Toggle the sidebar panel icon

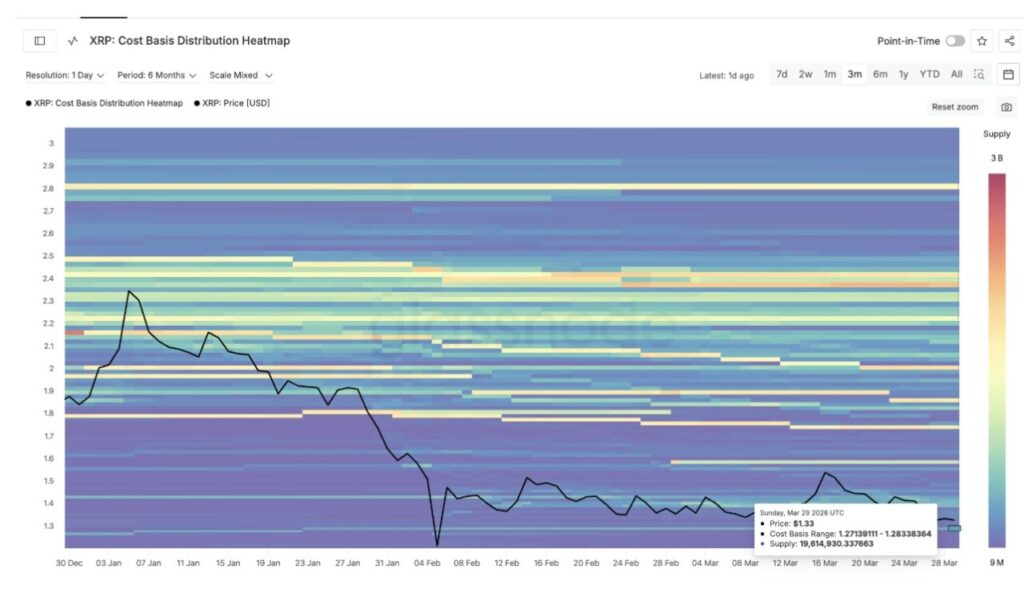tap(40, 41)
